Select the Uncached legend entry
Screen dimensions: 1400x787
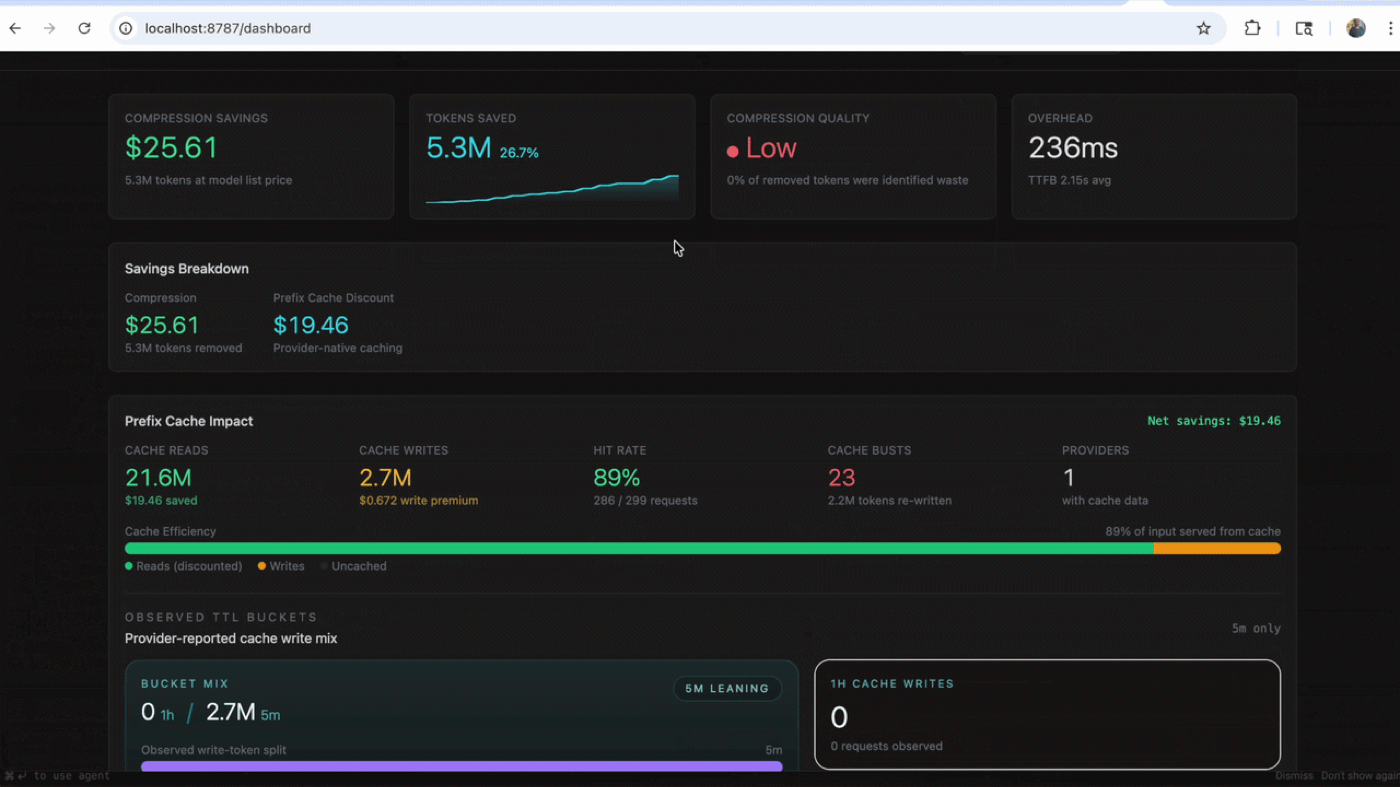tap(354, 566)
